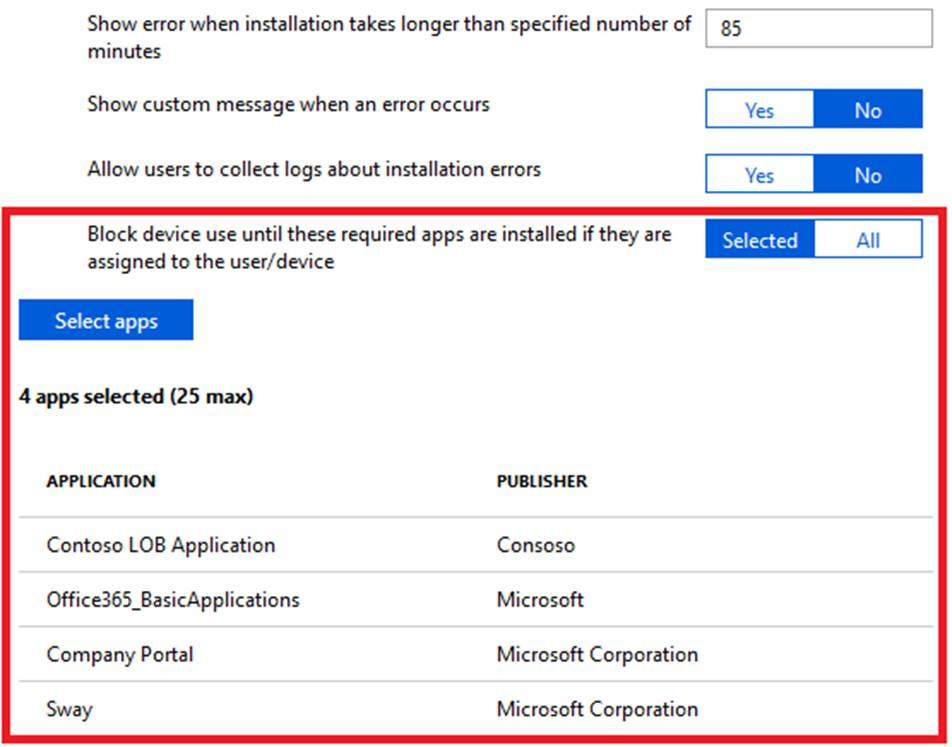Image resolution: width=952 pixels, height=747 pixels.
Task: Set custom error message to Yes
Action: (x=760, y=109)
